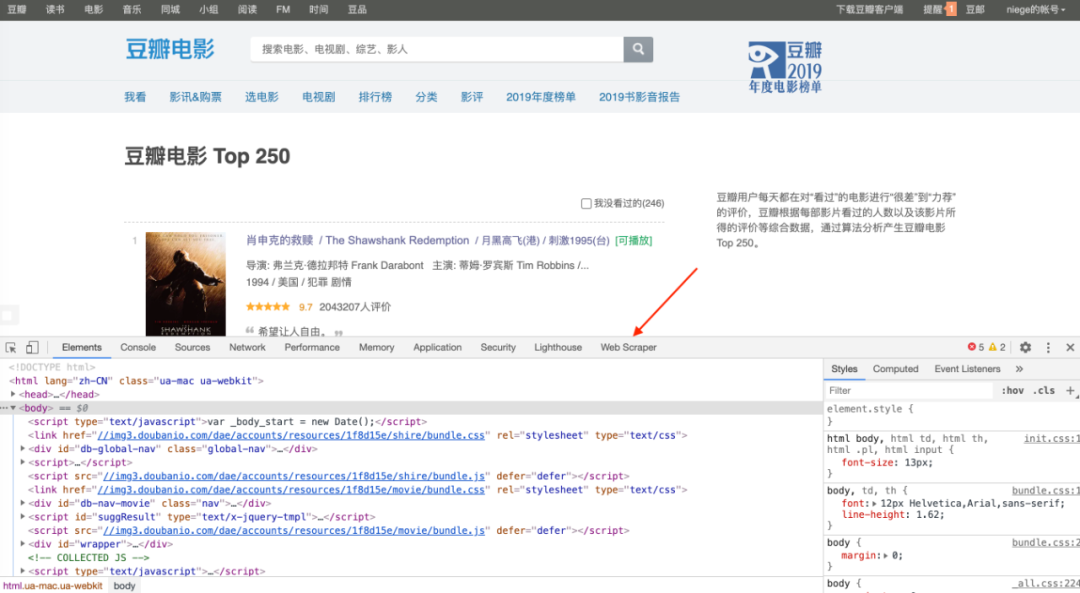Image resolution: width=1080 pixels, height=593 pixels.
Task: Expand the collapsed script node below db-global-nav
Action: tap(23, 462)
